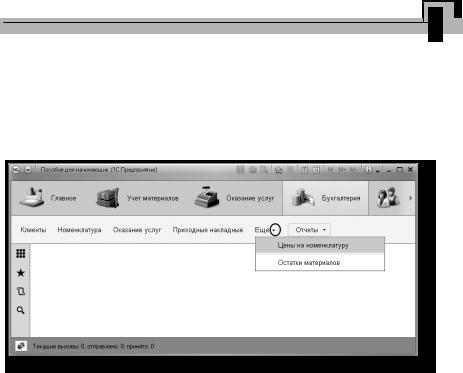Open the Calendar icon in title bar

point(316,170)
